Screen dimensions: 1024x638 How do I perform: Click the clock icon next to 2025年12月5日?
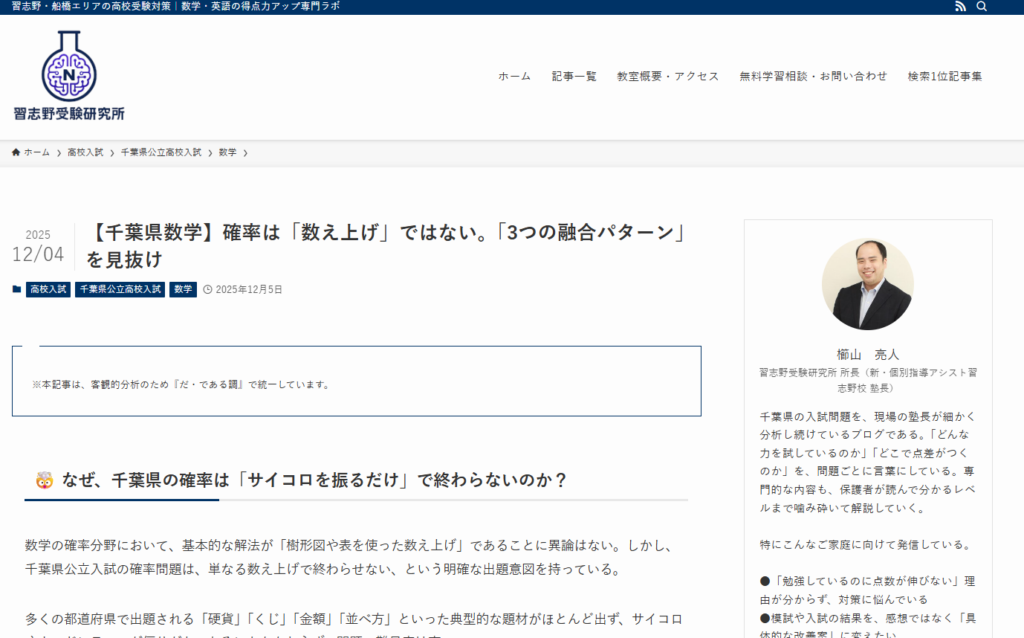(208, 289)
